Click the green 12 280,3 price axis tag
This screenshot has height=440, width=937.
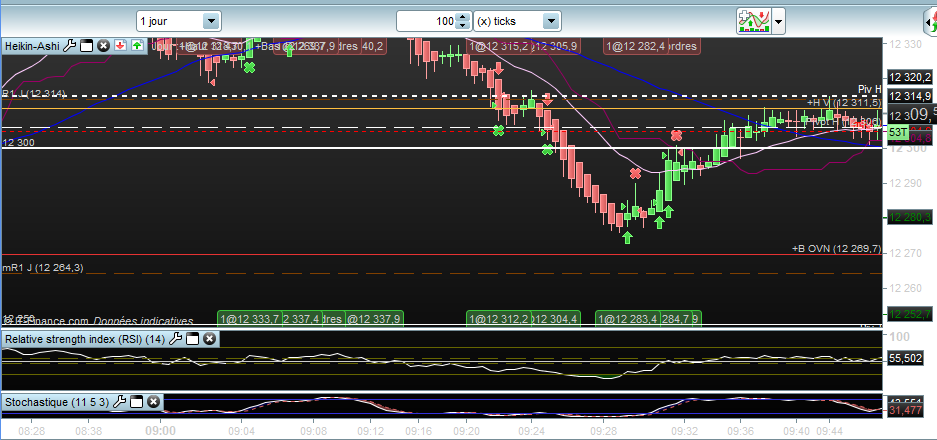[910, 218]
